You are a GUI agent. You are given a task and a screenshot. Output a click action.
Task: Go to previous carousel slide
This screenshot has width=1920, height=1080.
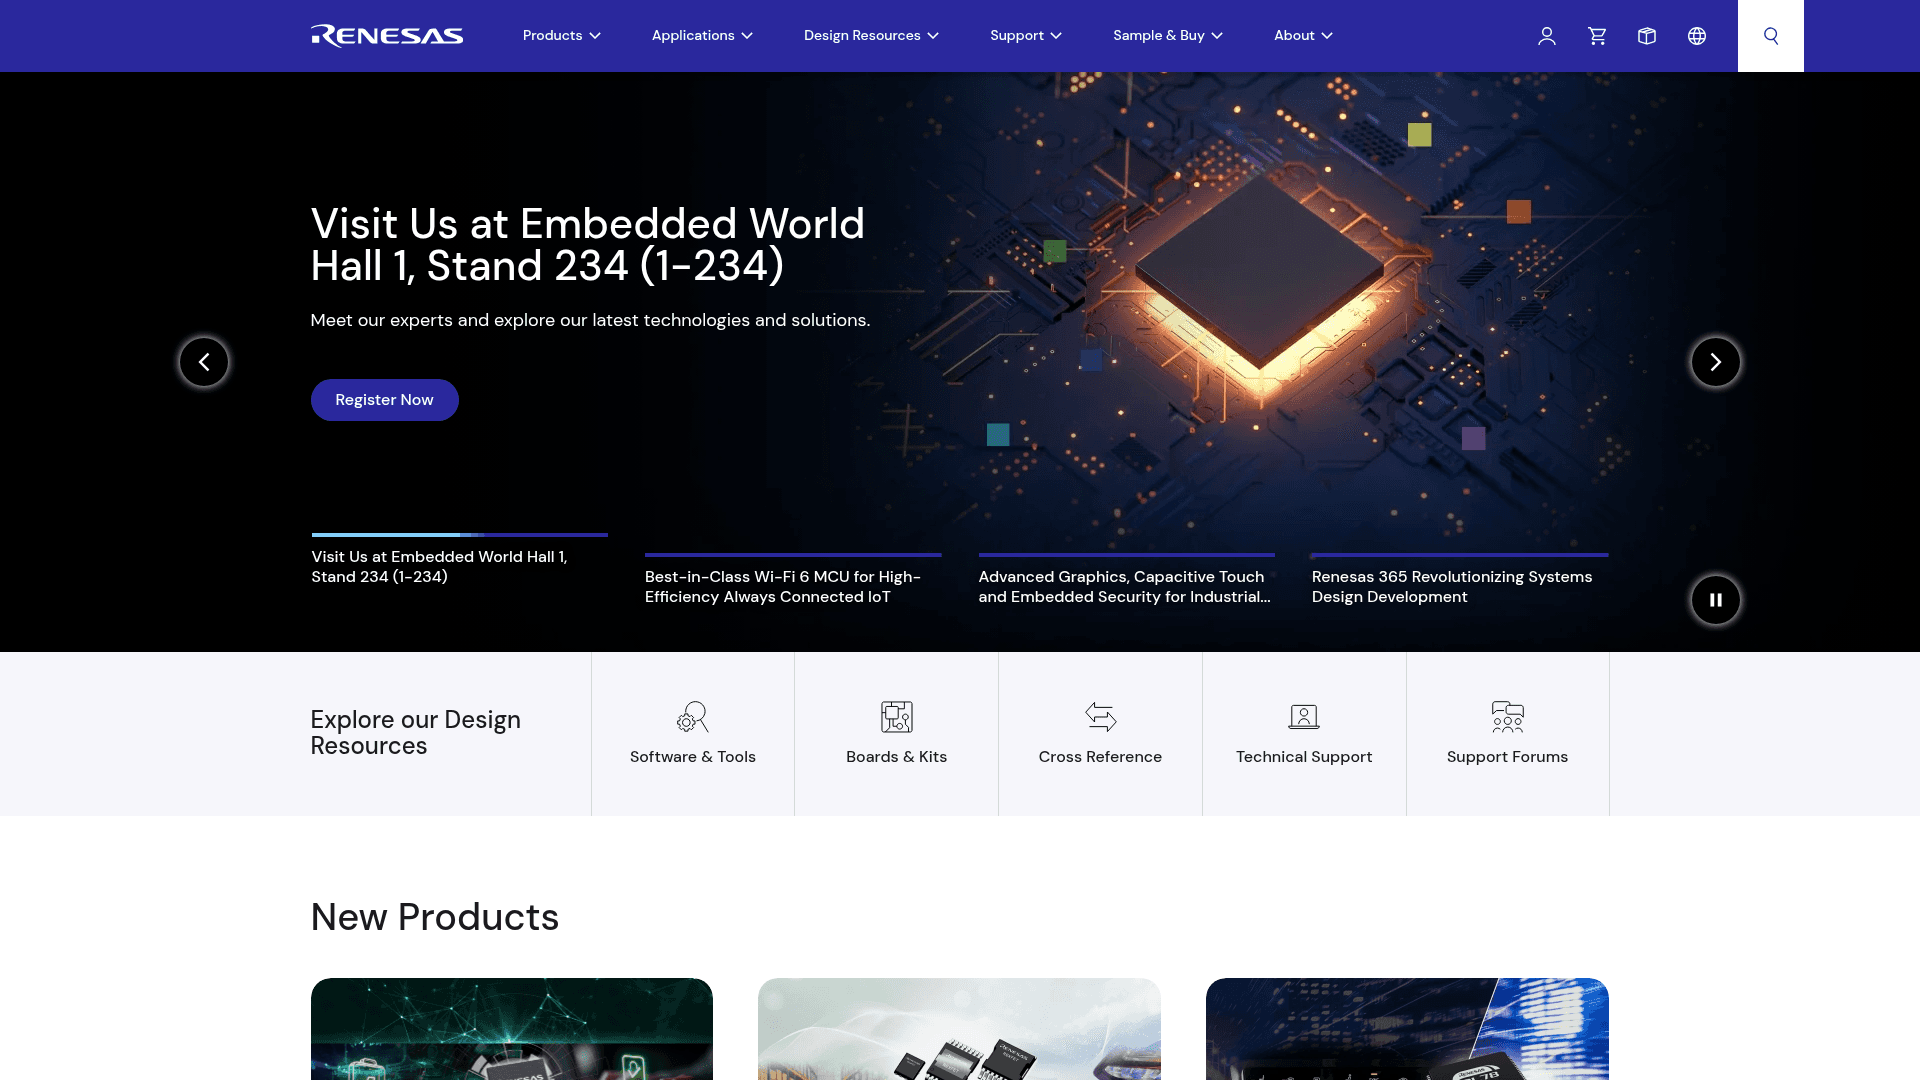[x=204, y=362]
